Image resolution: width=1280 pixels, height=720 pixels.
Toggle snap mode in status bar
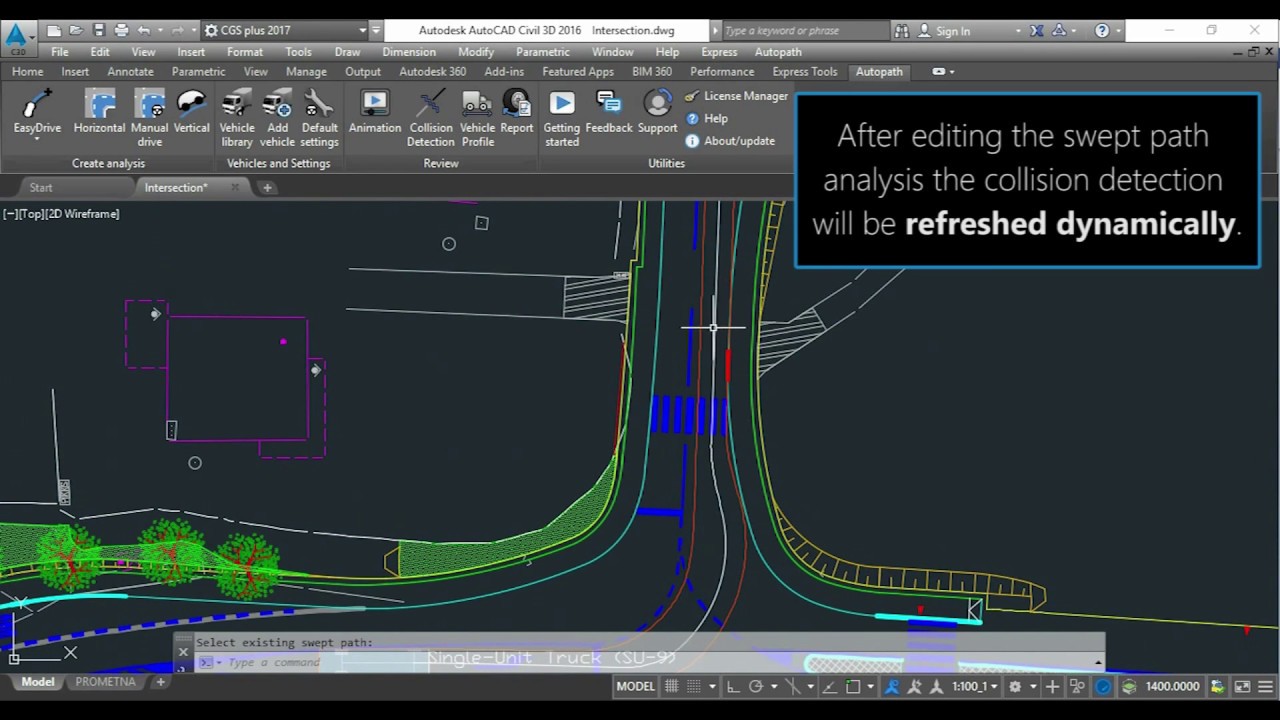pyautogui.click(x=694, y=687)
